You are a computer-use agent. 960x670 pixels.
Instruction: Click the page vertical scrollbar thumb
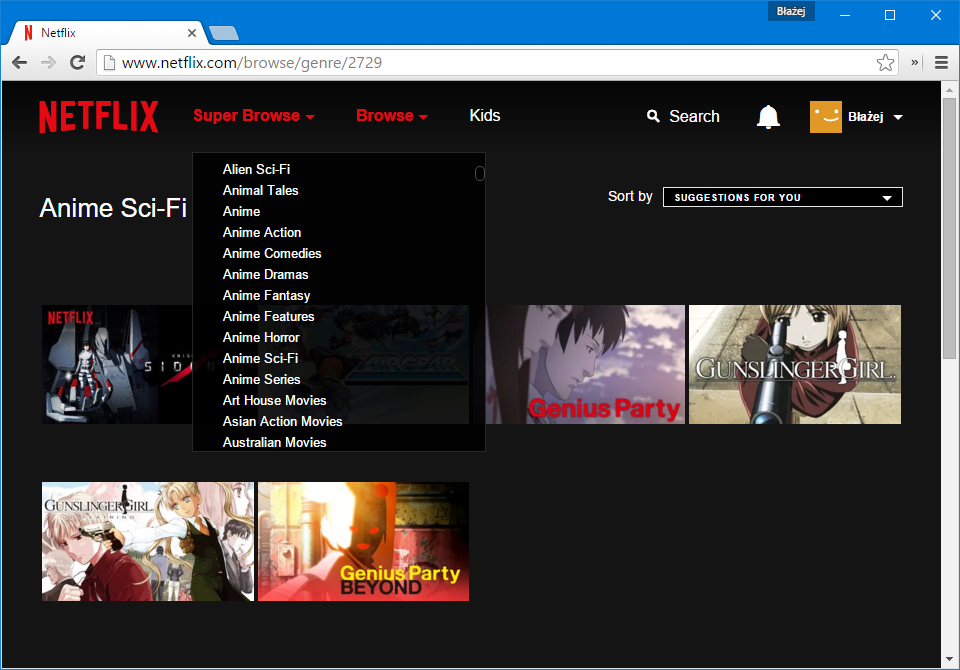pyautogui.click(x=949, y=228)
